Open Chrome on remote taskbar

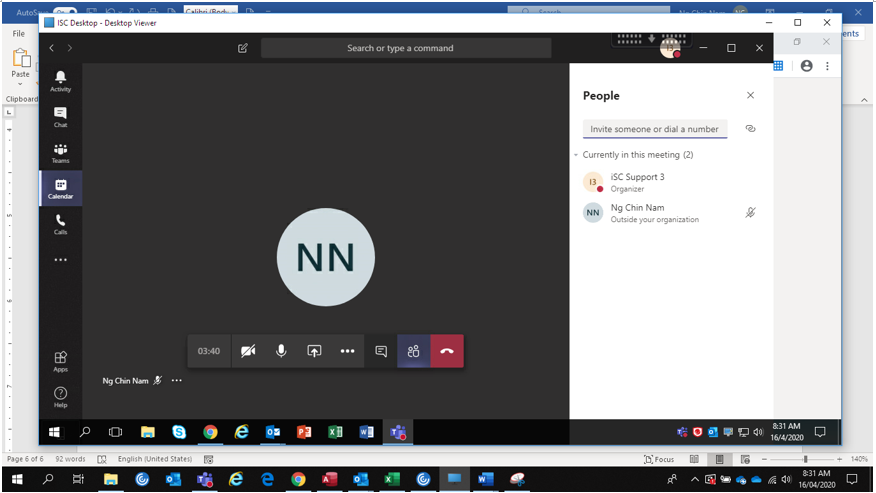pos(210,432)
